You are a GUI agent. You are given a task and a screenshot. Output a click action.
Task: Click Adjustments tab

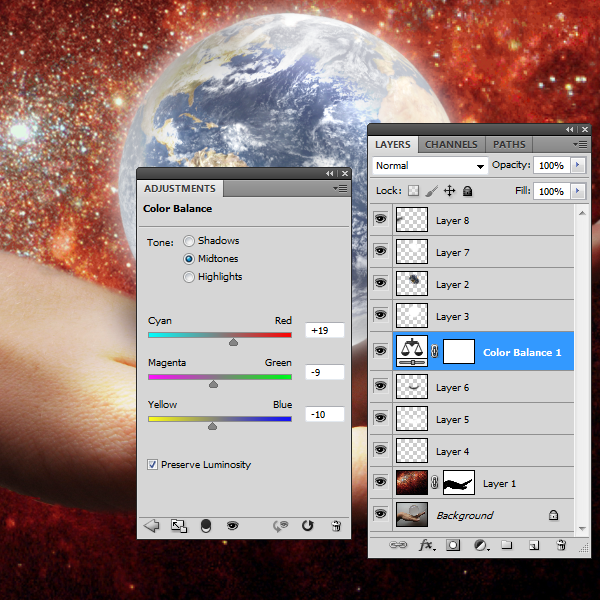click(x=180, y=189)
